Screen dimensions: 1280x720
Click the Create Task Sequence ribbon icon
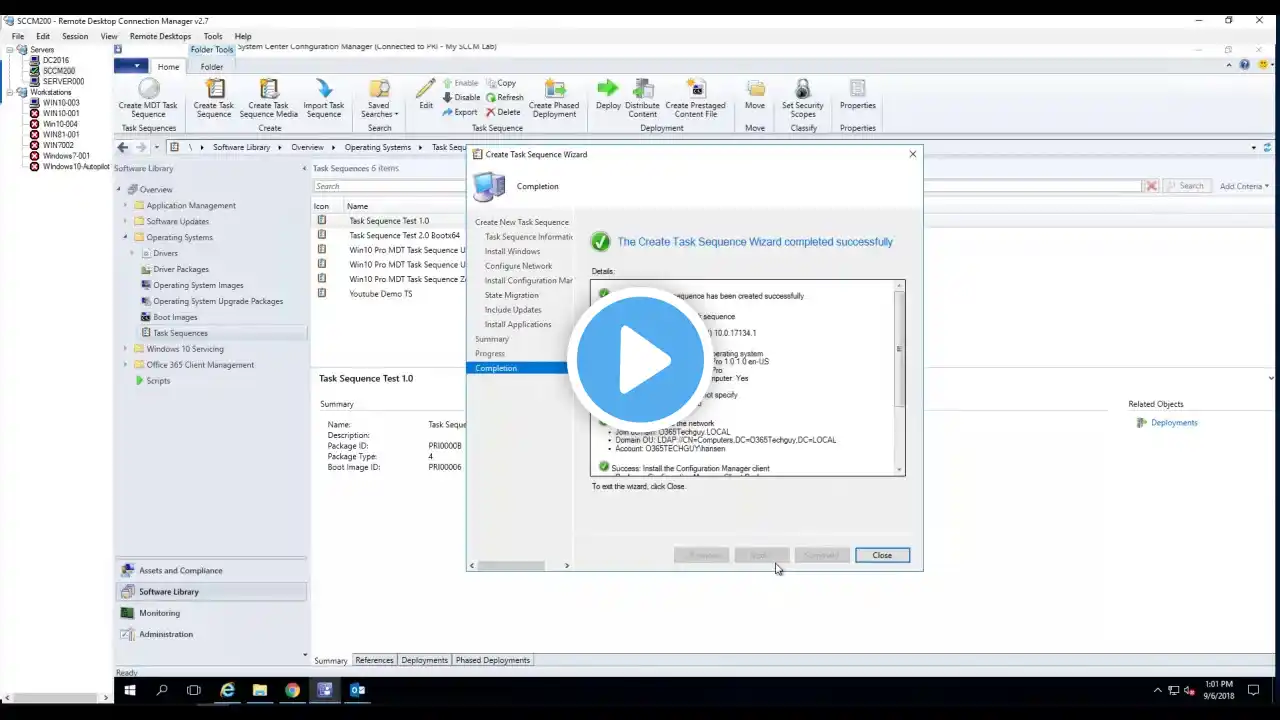pyautogui.click(x=214, y=89)
